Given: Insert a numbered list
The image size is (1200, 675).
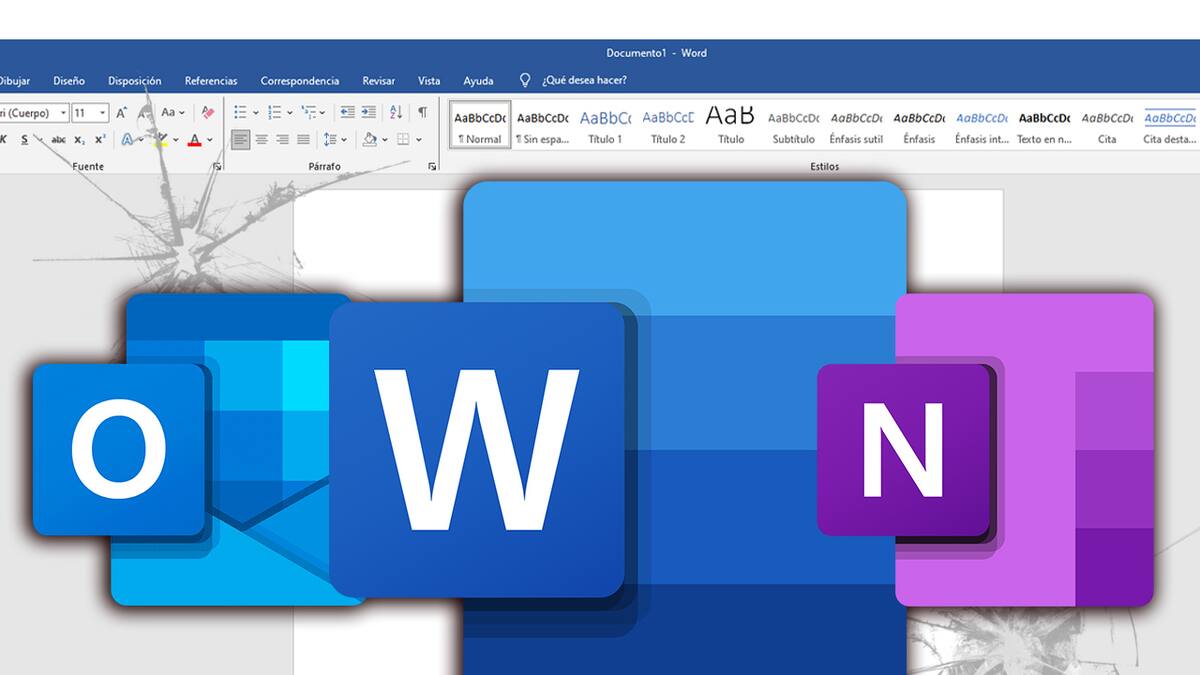Looking at the screenshot, I should [x=274, y=112].
